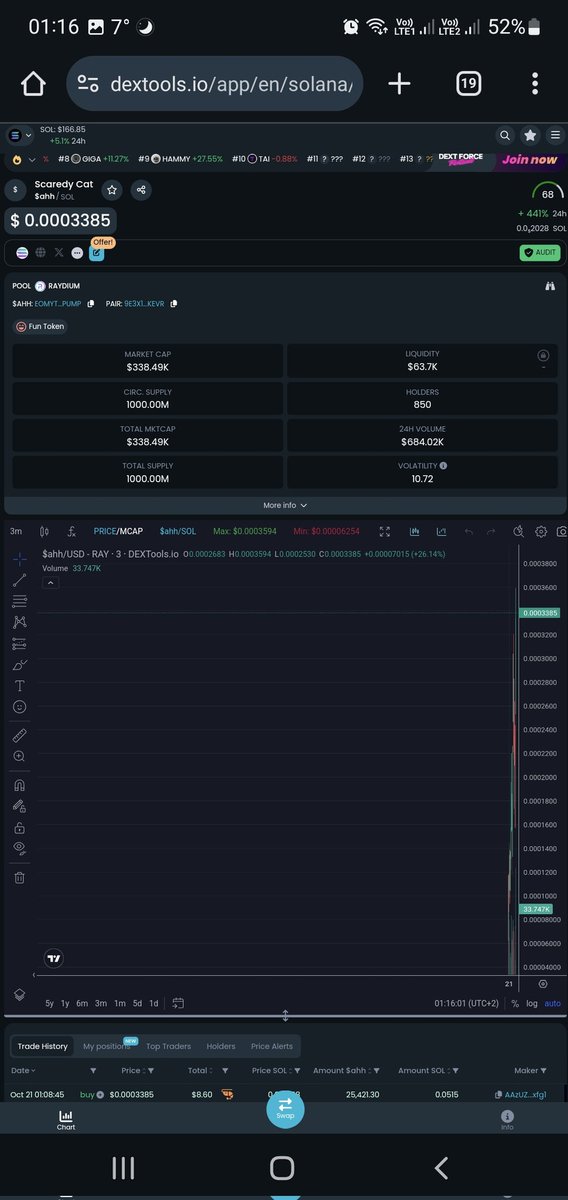Viewport: 568px width, 1200px height.
Task: Open the Fibonacci retracement tool
Action: pos(19,601)
